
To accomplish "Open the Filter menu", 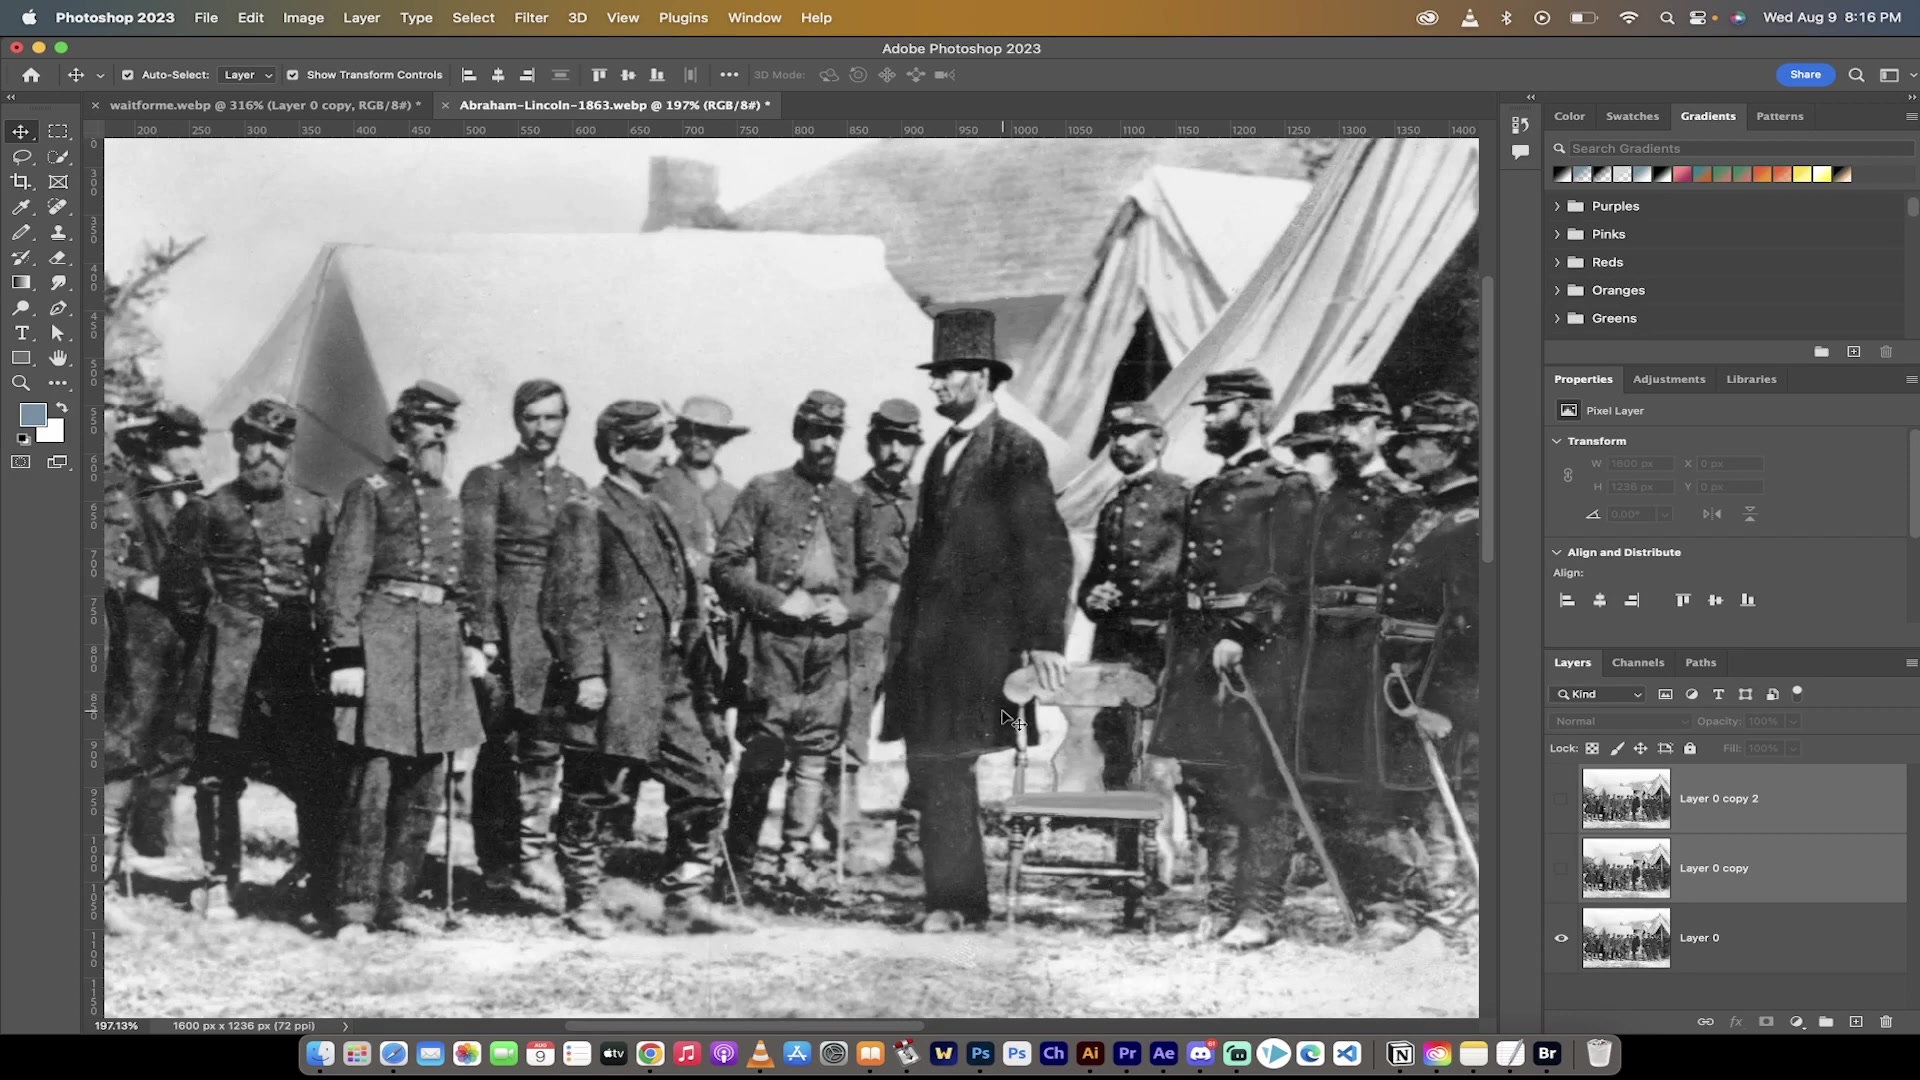I will click(531, 17).
